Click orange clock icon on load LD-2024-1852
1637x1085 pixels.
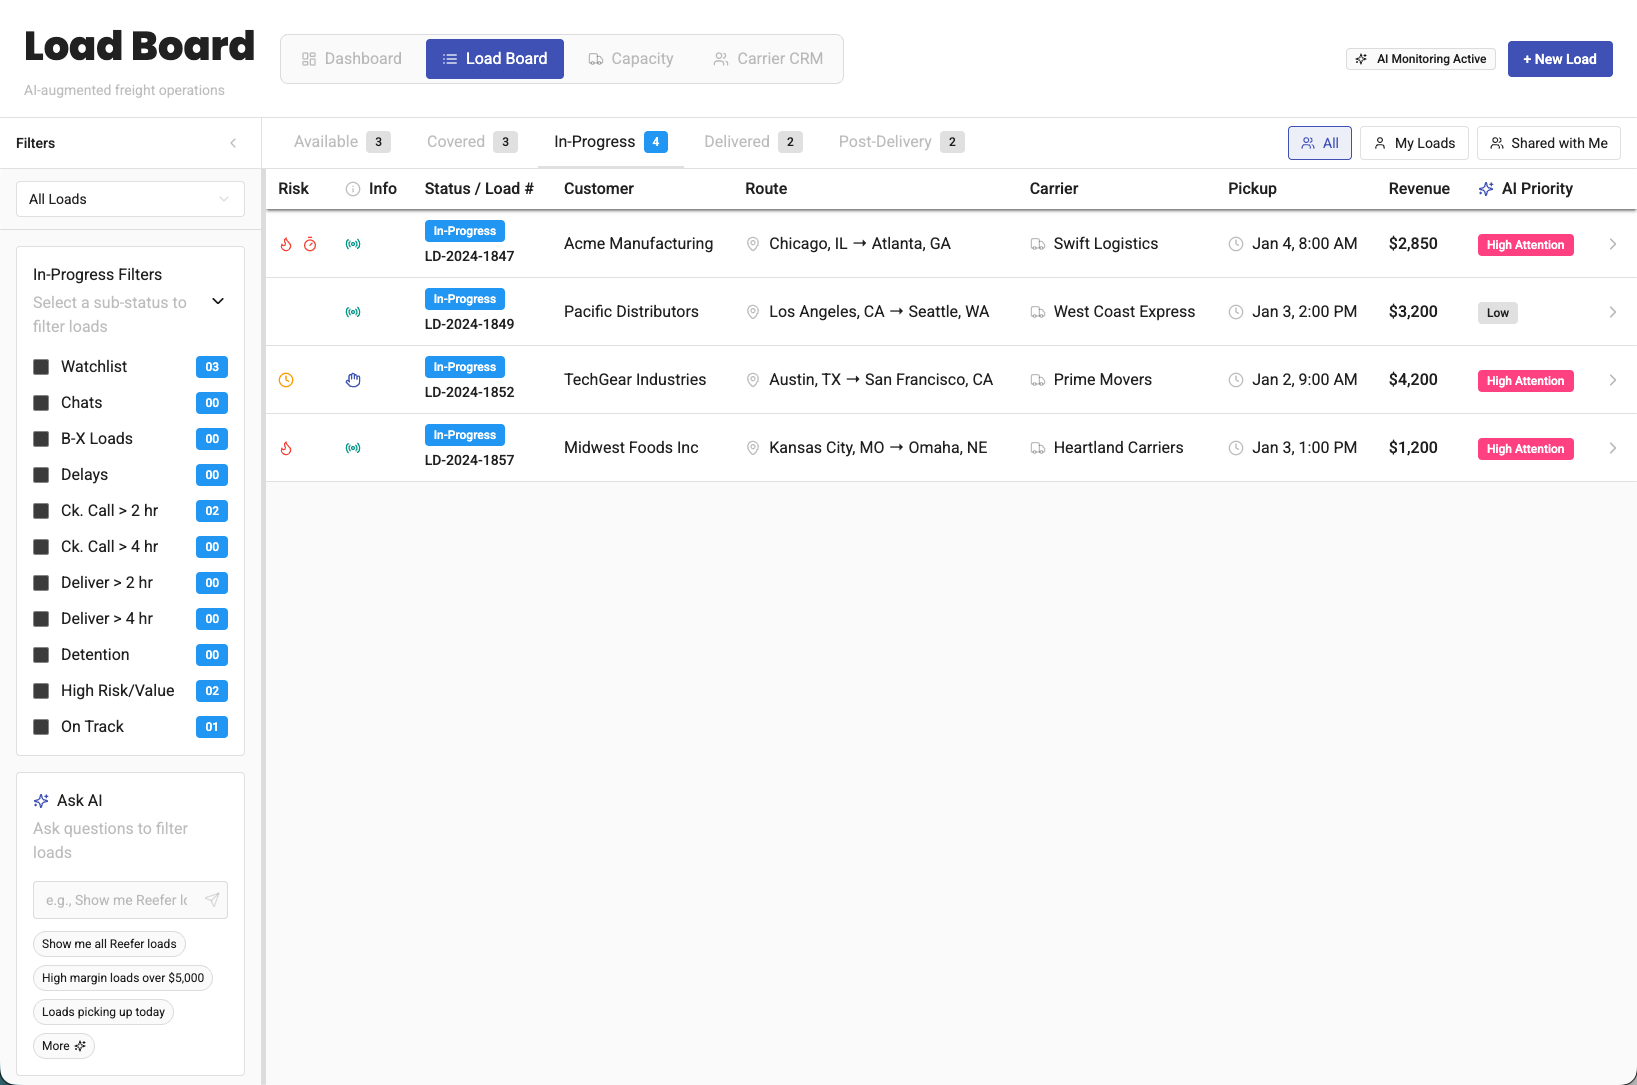[286, 380]
